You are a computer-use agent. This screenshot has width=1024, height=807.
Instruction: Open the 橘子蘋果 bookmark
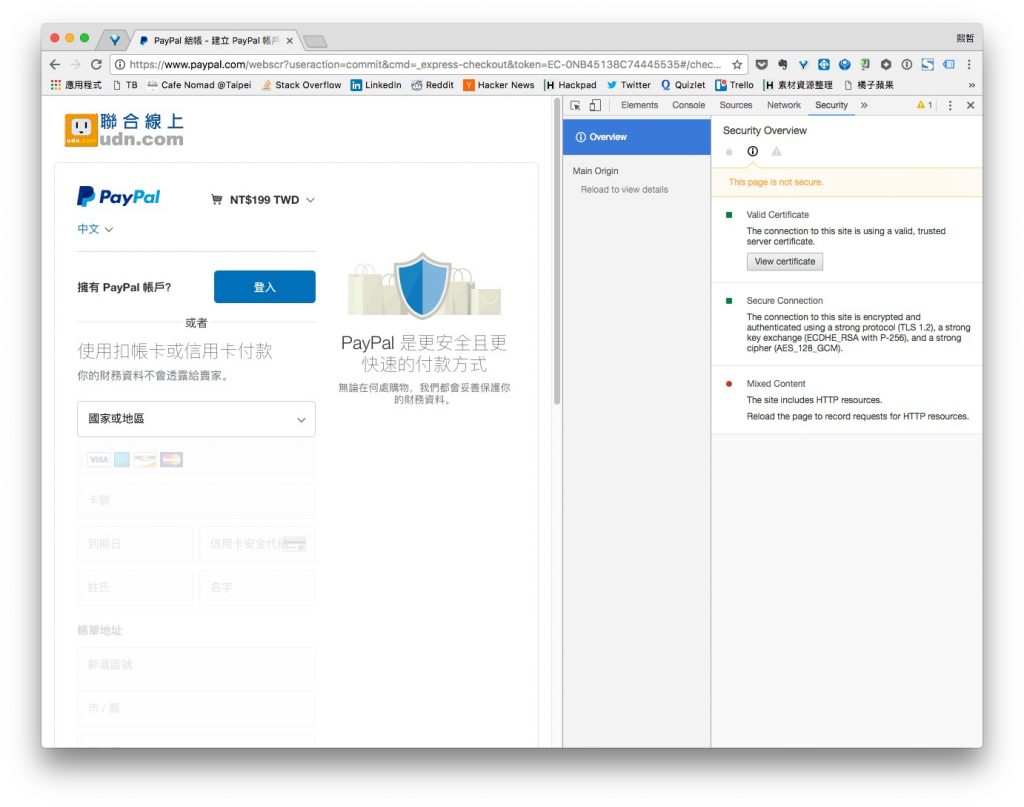(869, 85)
